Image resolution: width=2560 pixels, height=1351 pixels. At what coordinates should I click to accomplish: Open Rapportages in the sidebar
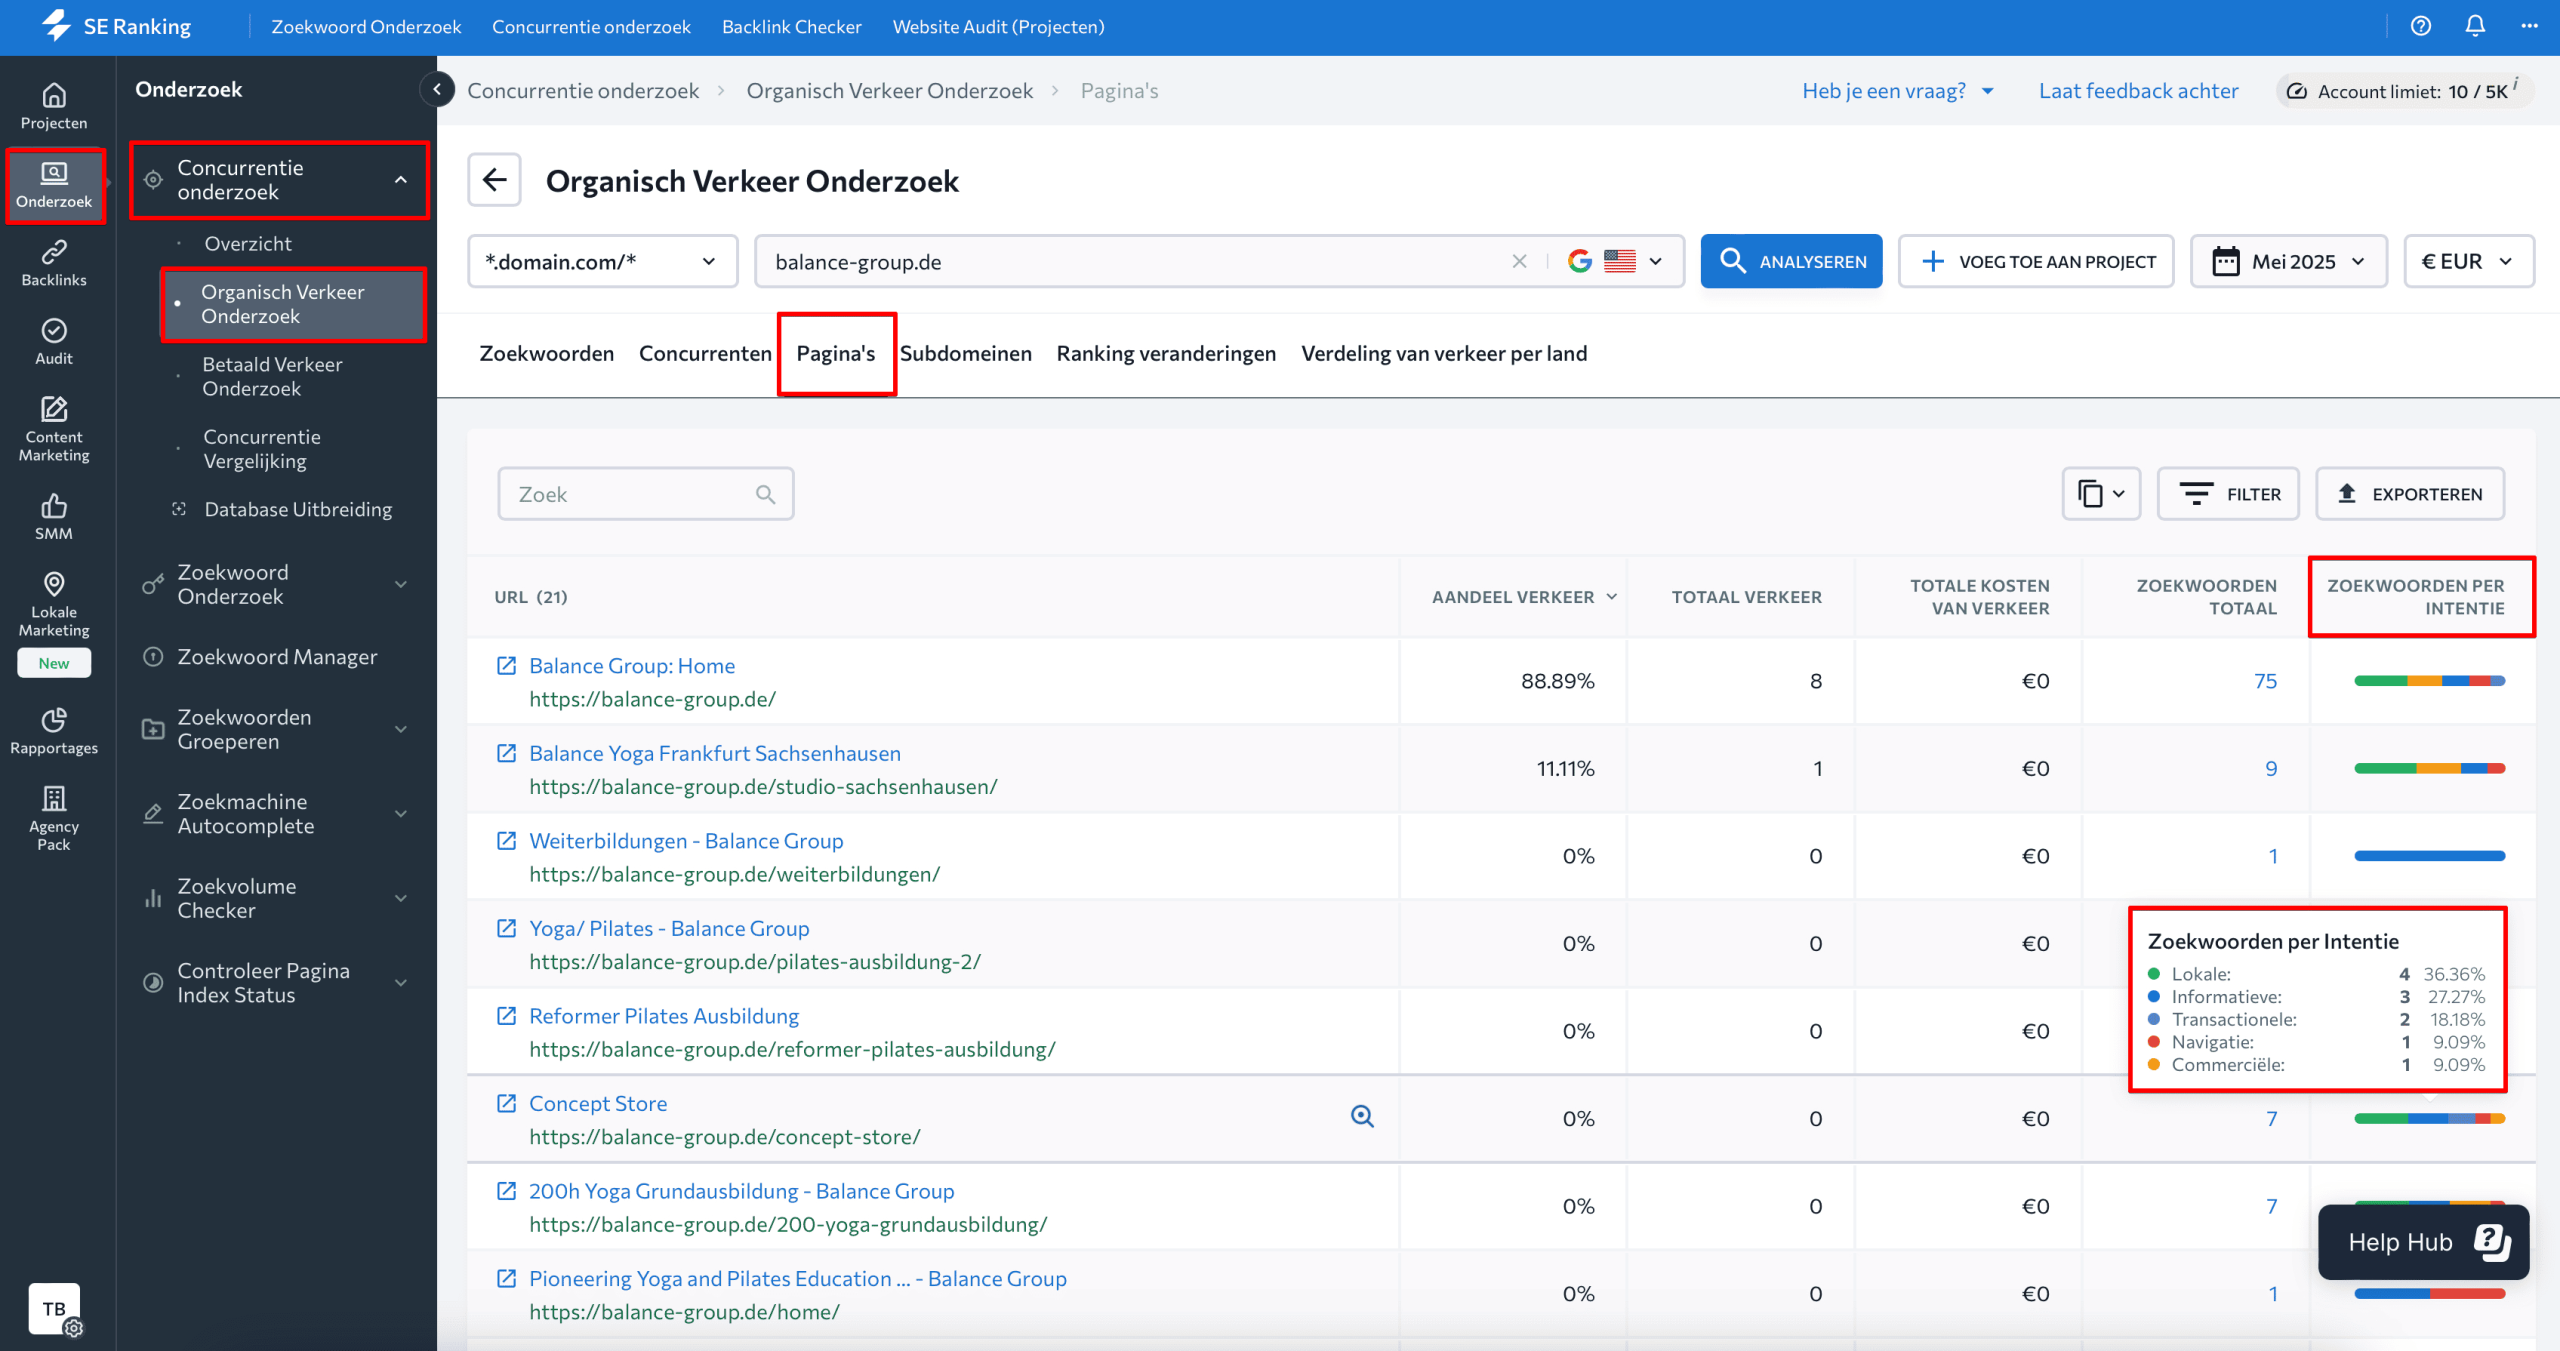pyautogui.click(x=54, y=732)
